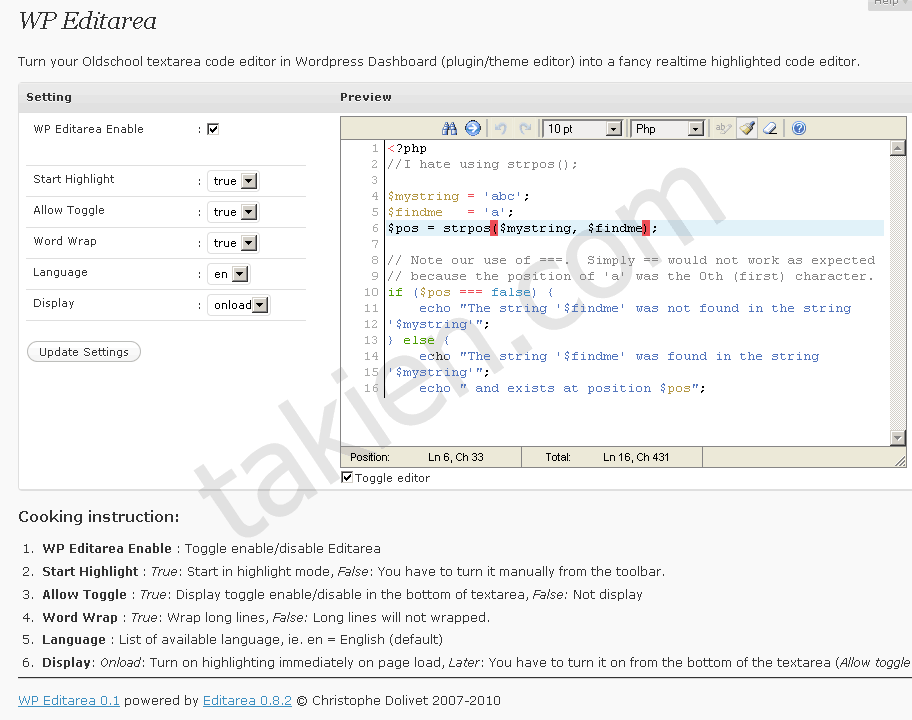Click the editor resize grip corner
Screen dimensions: 912x720
pyautogui.click(x=900, y=461)
